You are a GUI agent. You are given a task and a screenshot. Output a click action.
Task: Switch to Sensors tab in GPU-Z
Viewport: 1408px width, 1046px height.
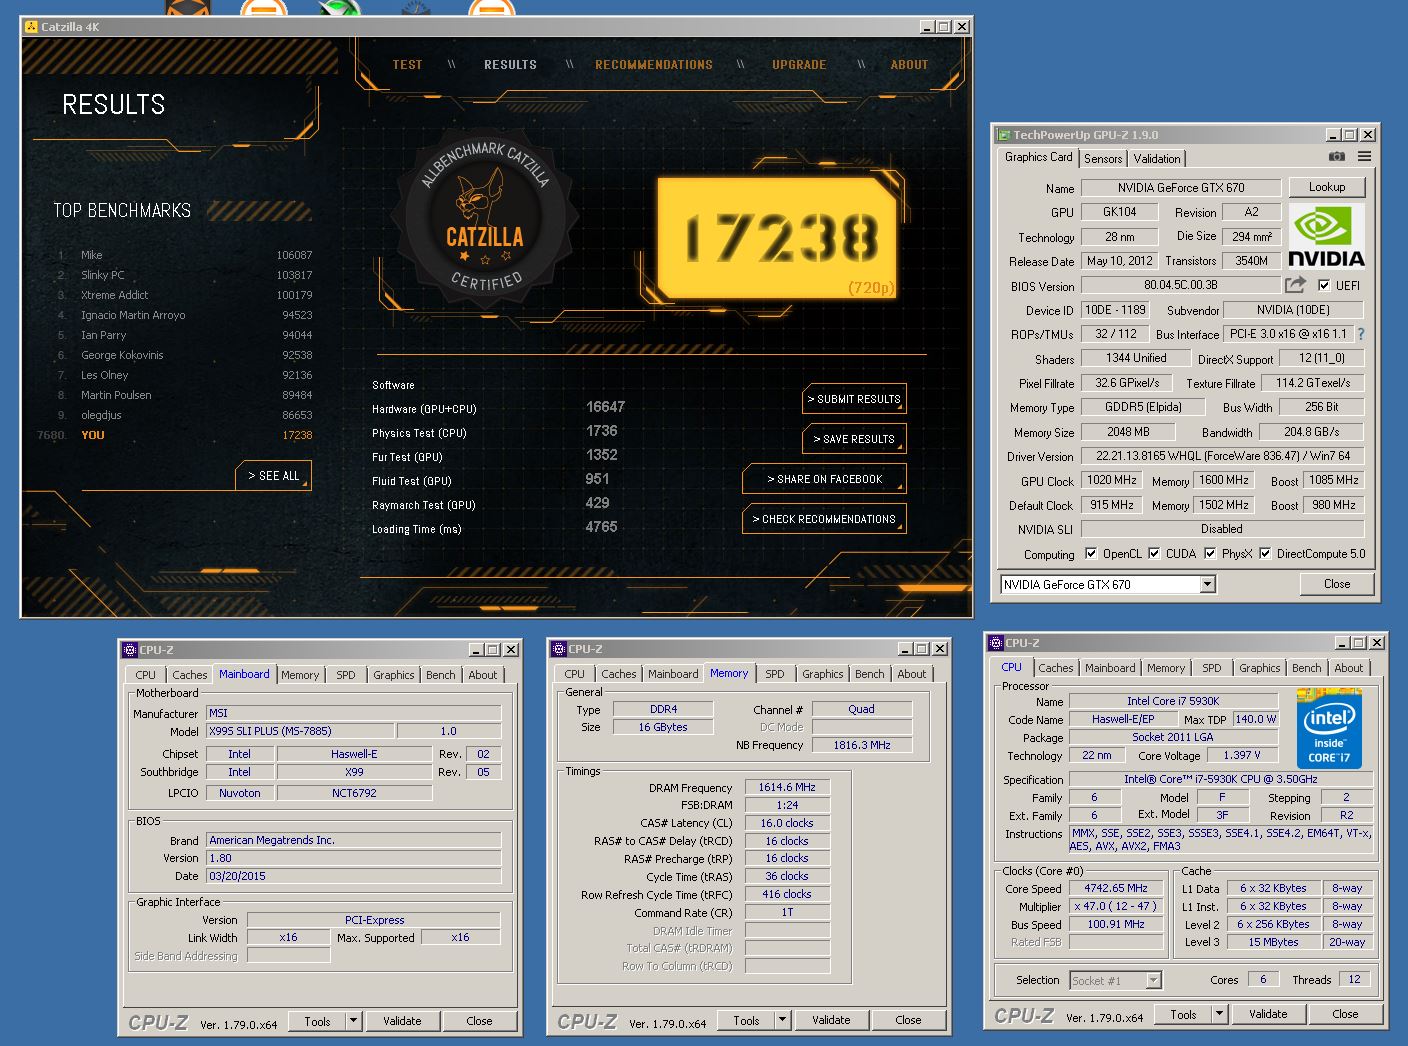point(1103,158)
